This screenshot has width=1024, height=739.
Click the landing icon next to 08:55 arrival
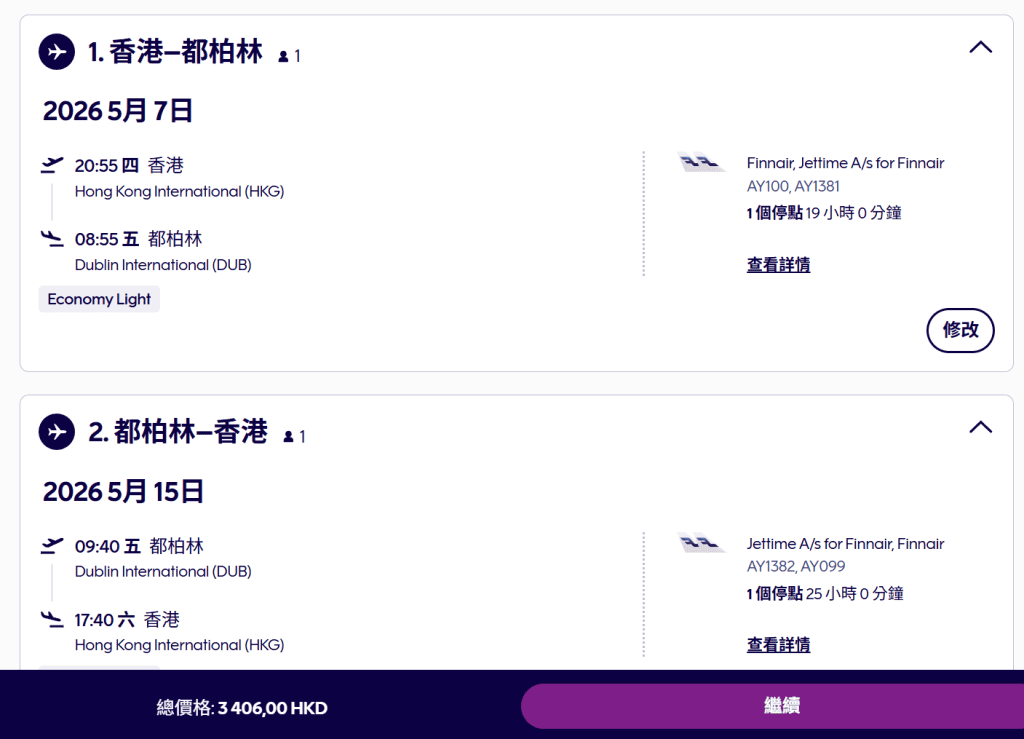(x=52, y=239)
